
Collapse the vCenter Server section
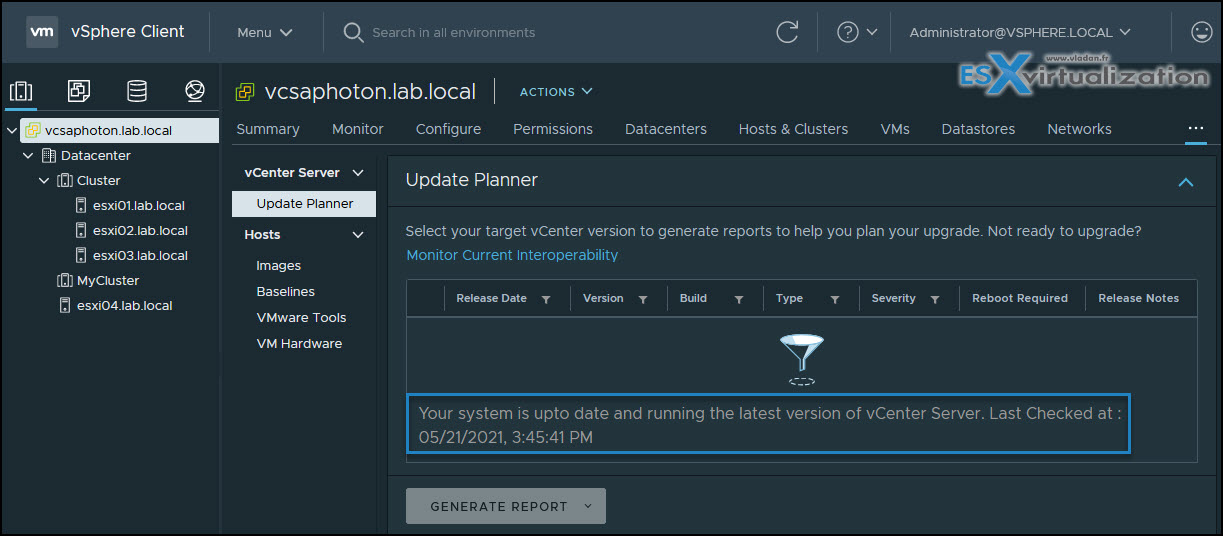click(x=358, y=173)
